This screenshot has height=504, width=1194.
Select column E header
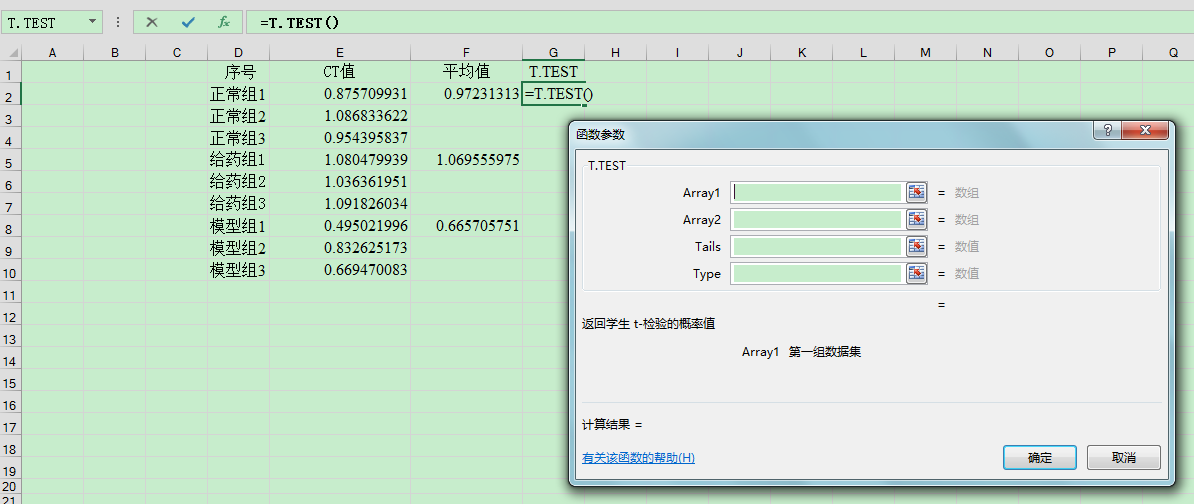coord(340,52)
